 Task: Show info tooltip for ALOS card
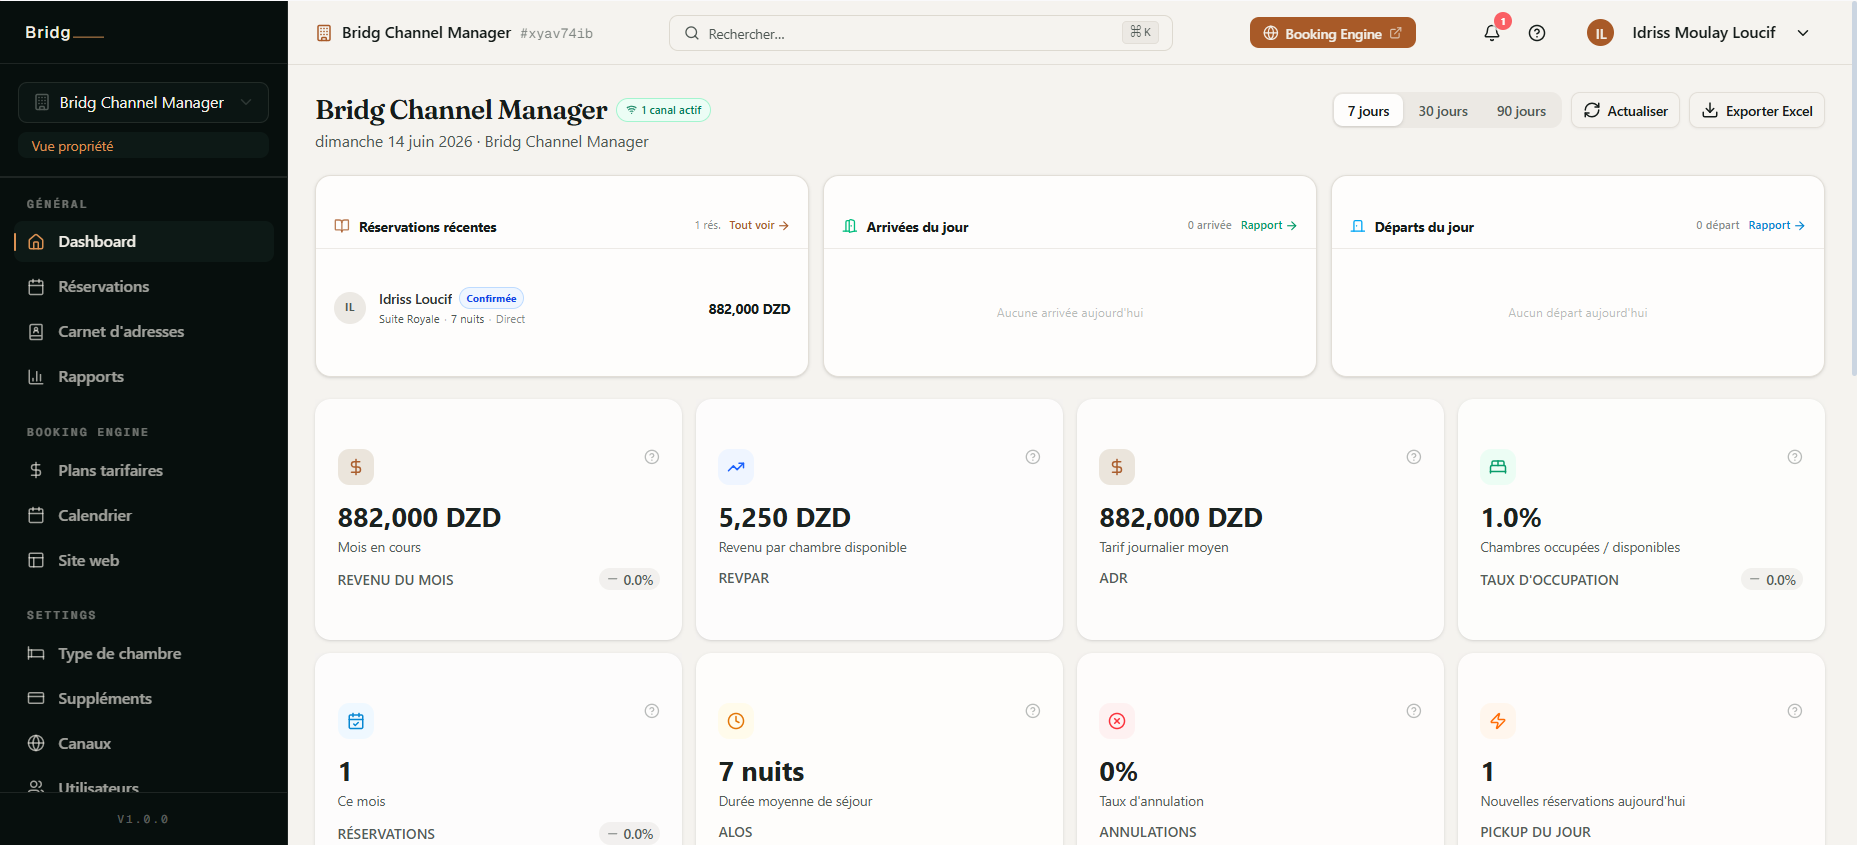[x=1033, y=711]
